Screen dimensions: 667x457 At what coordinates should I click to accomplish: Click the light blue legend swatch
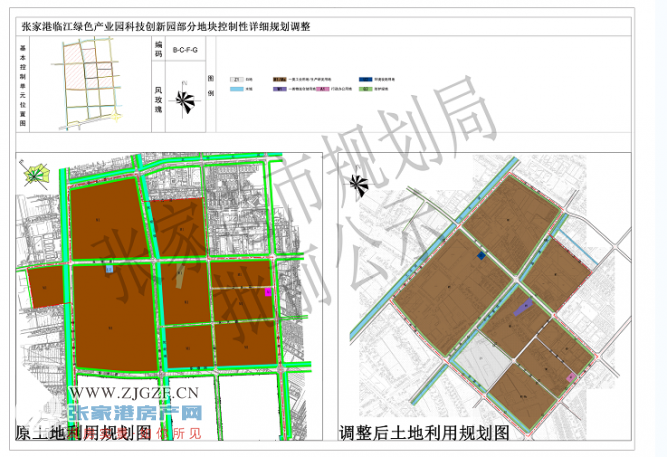(237, 89)
